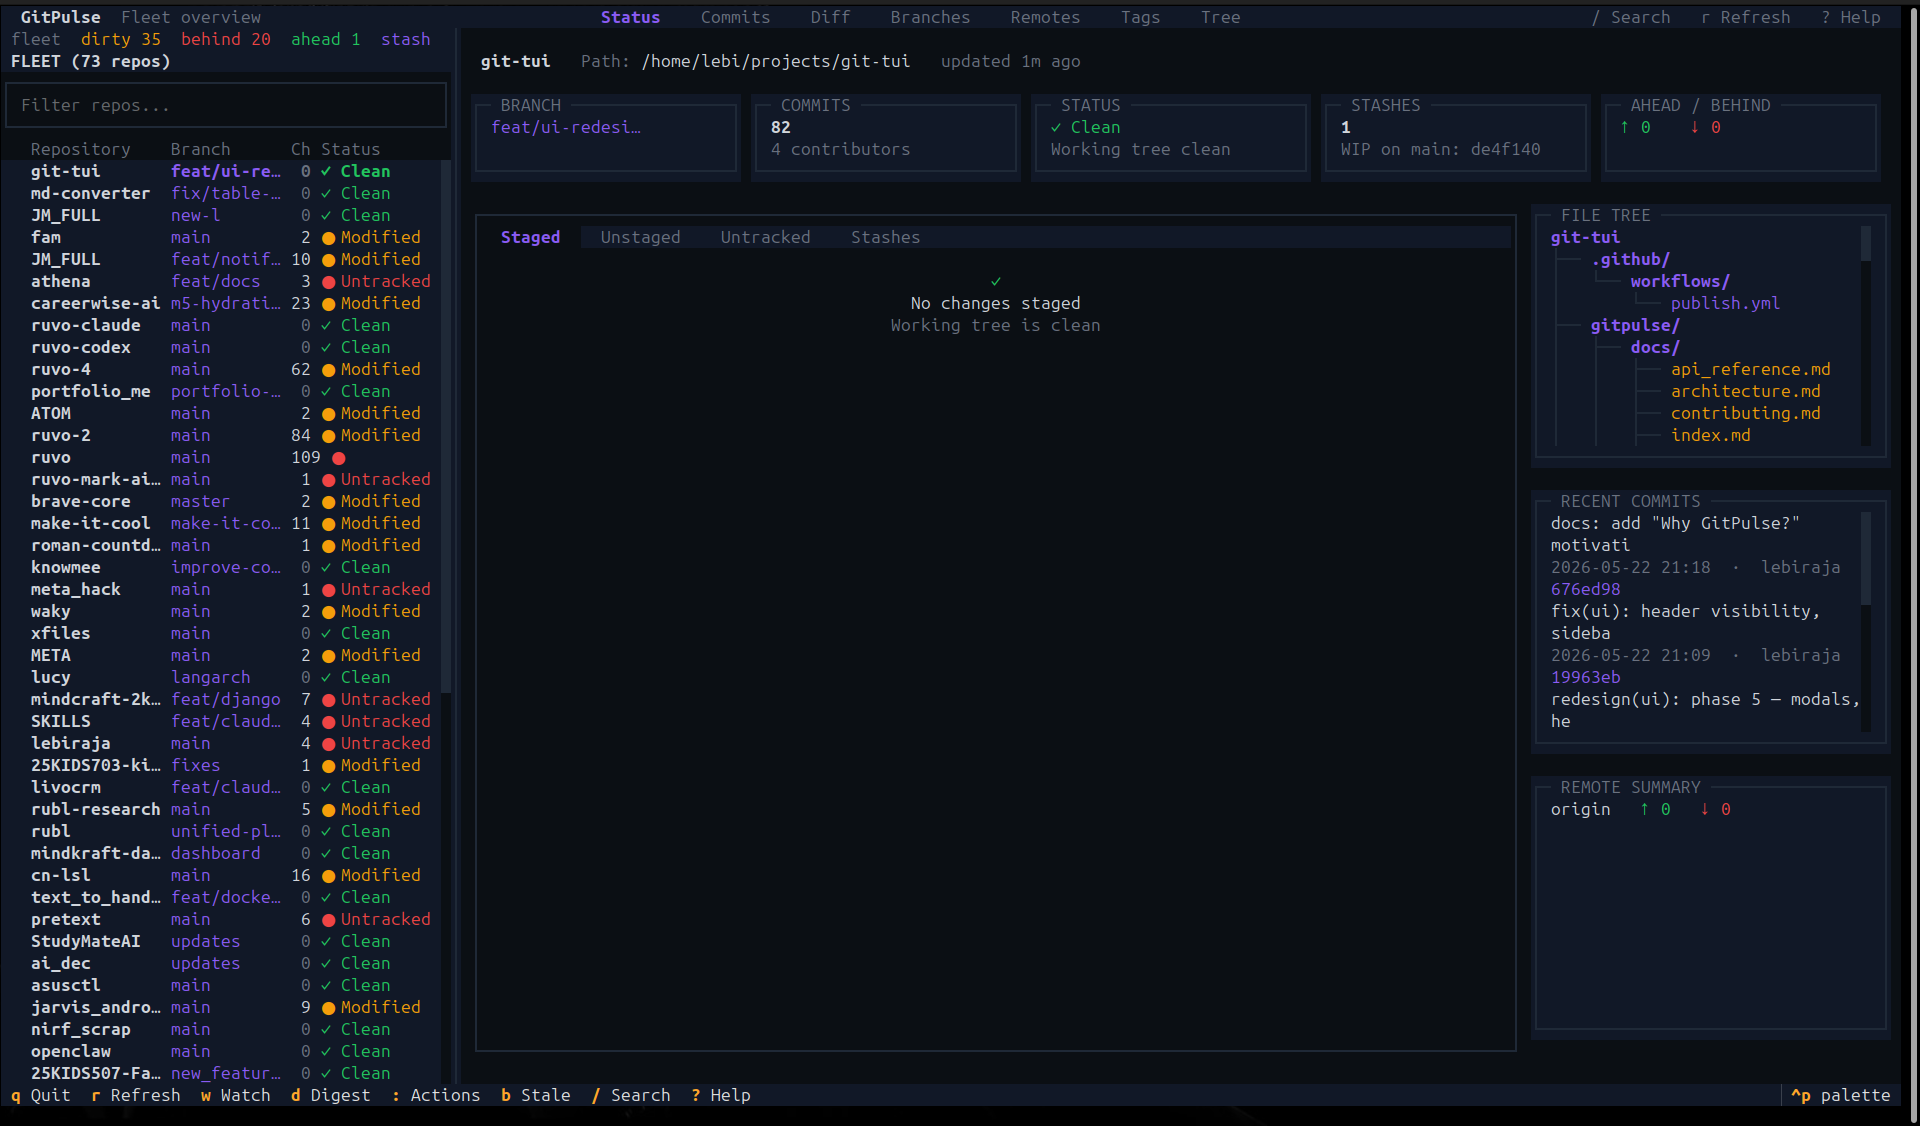The height and width of the screenshot is (1126, 1920).
Task: Open the Stashes sub-tab
Action: (x=885, y=237)
